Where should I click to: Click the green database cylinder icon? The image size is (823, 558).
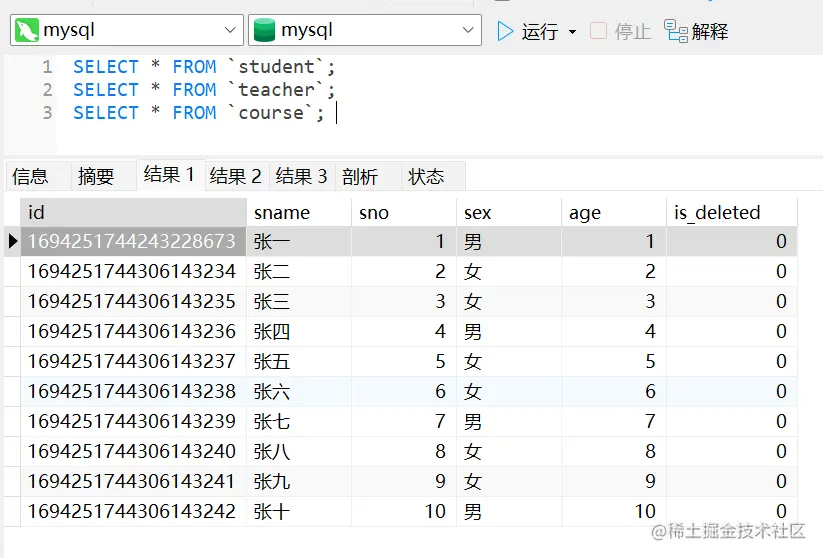[264, 30]
